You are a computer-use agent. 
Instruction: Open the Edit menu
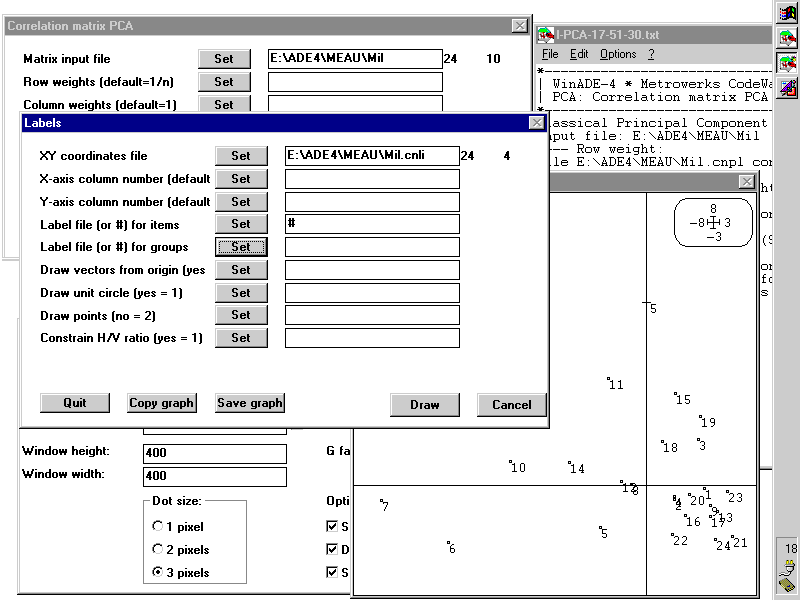click(580, 54)
